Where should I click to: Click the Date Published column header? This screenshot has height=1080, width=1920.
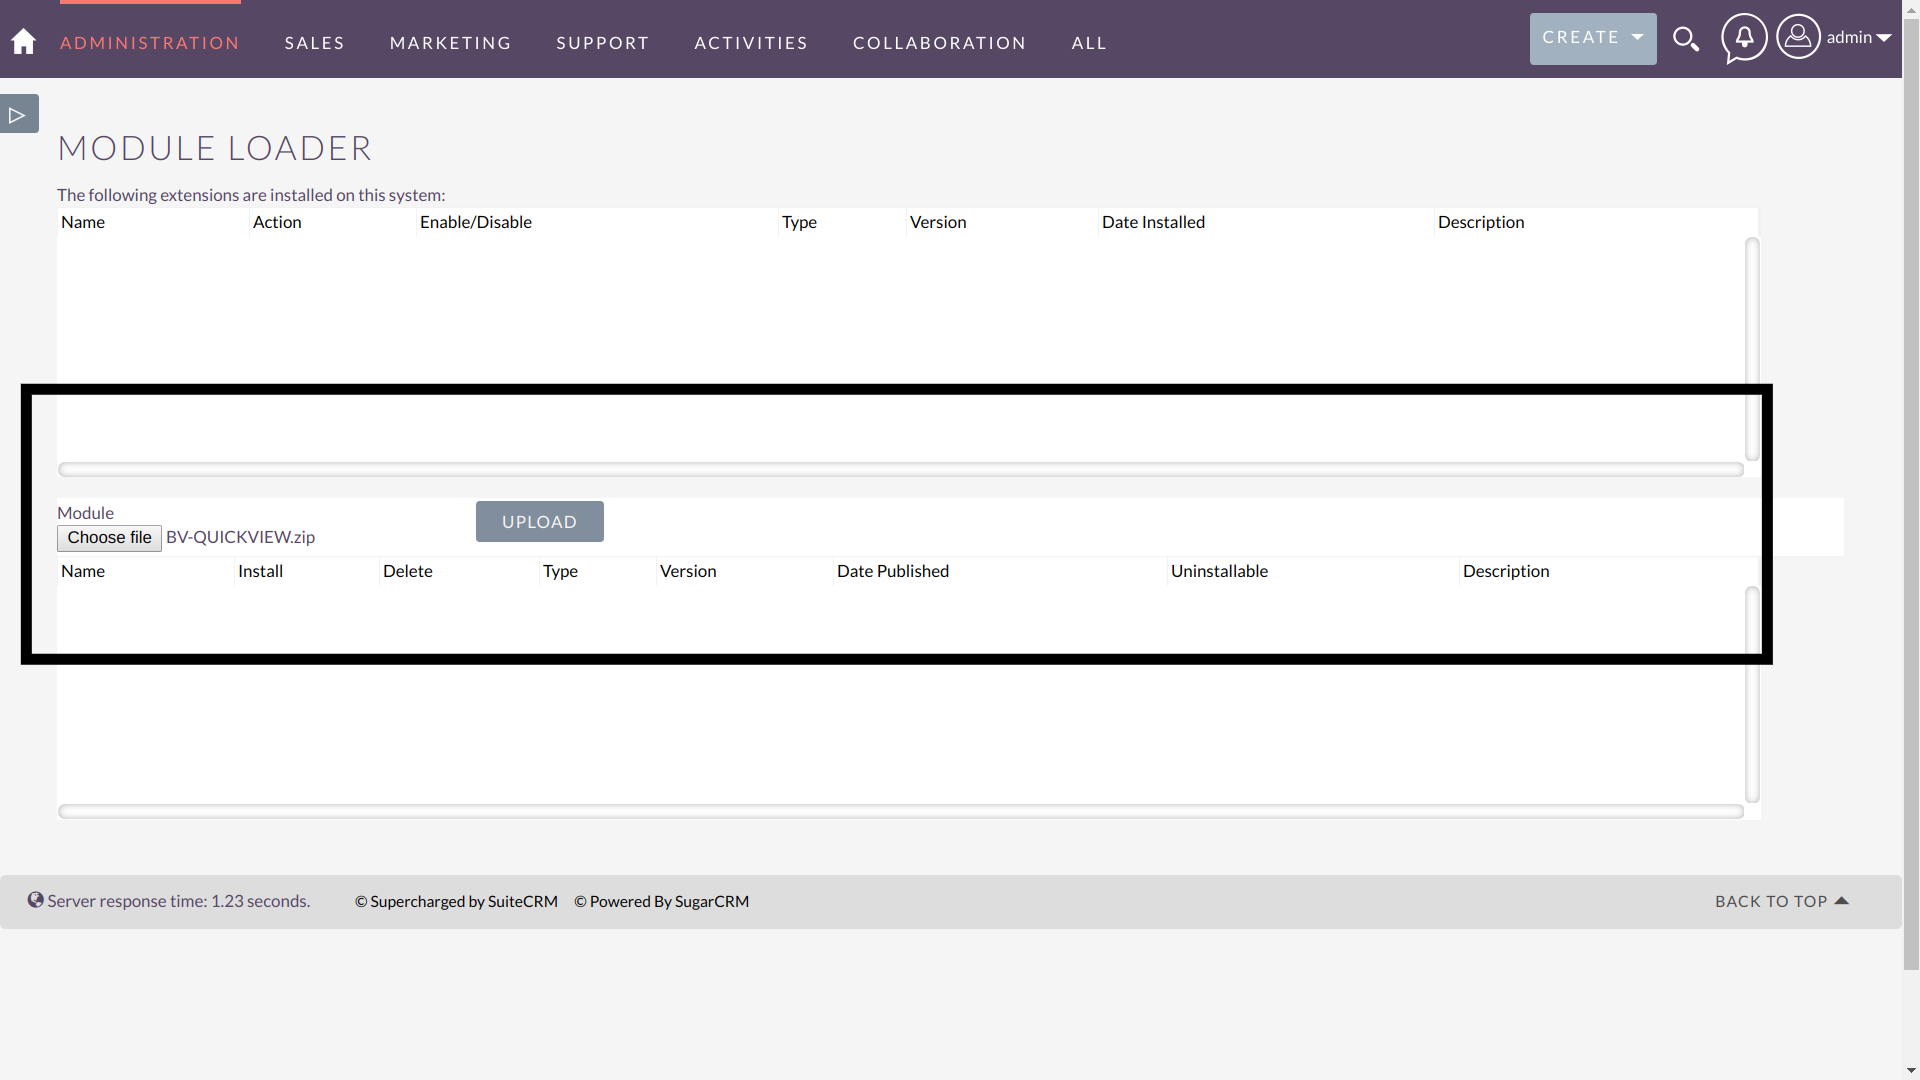point(893,571)
